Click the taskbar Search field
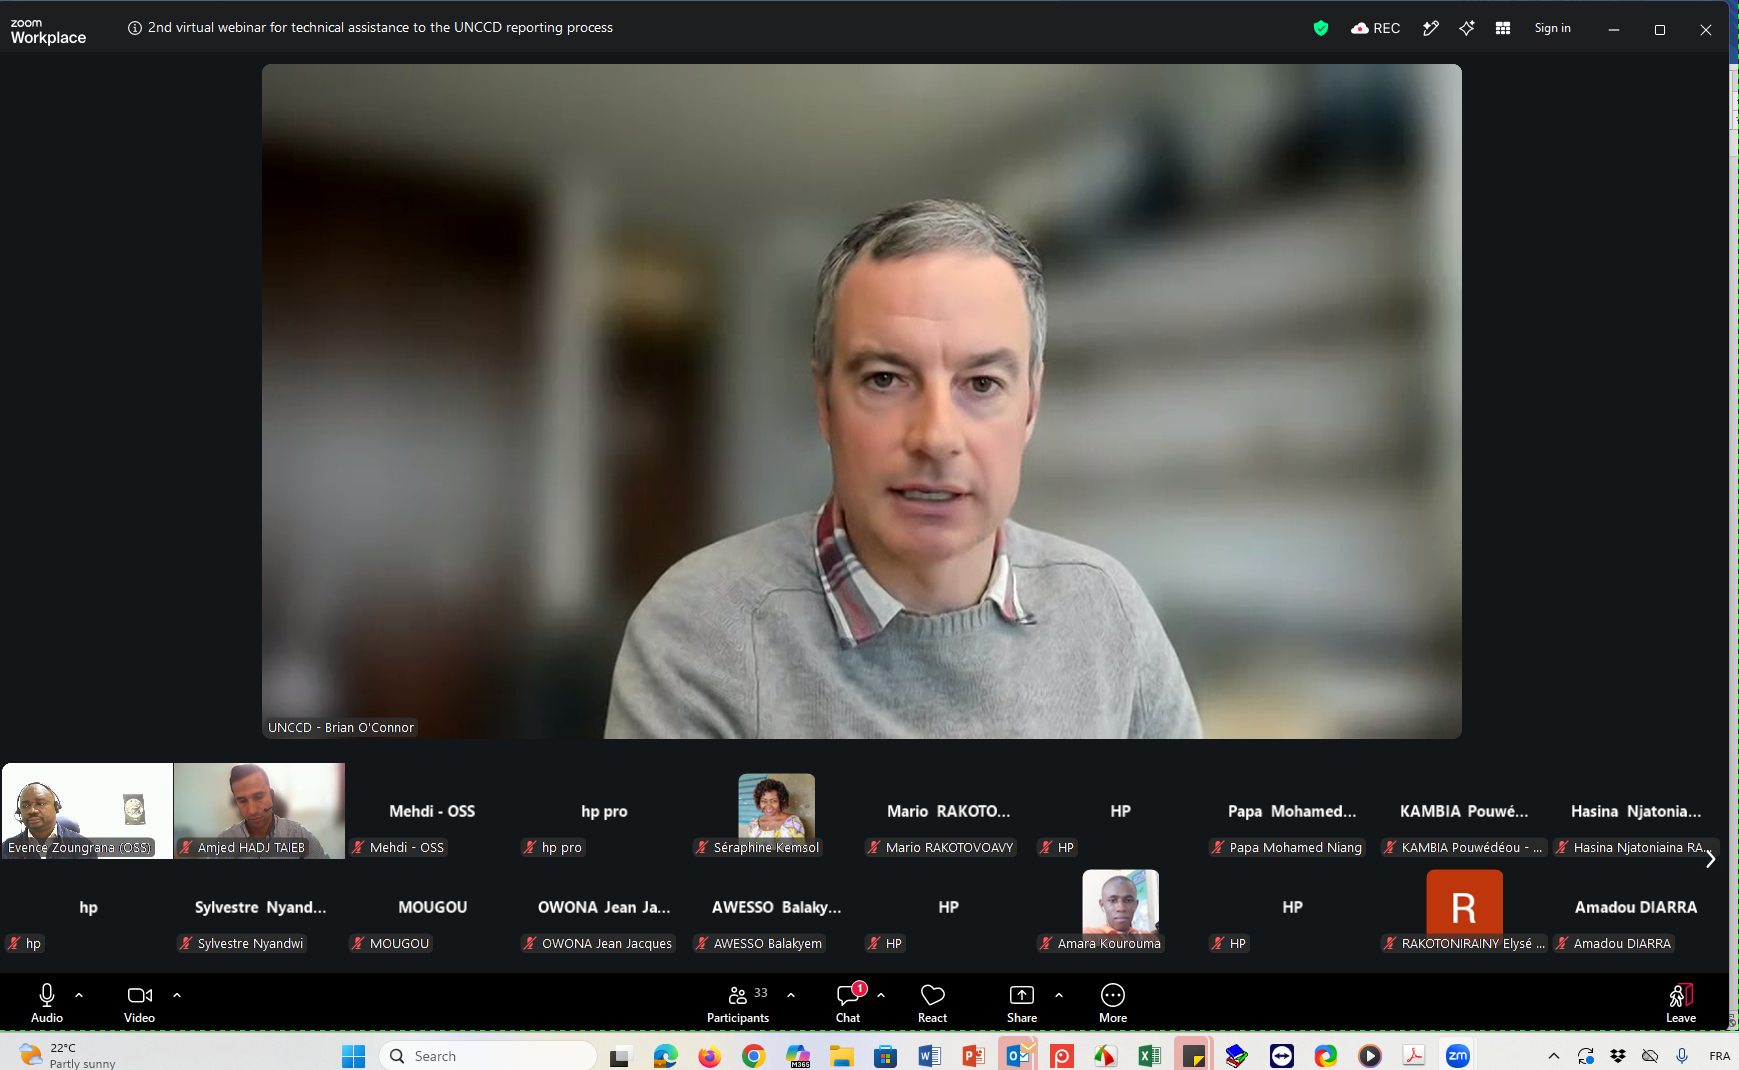 (x=488, y=1056)
